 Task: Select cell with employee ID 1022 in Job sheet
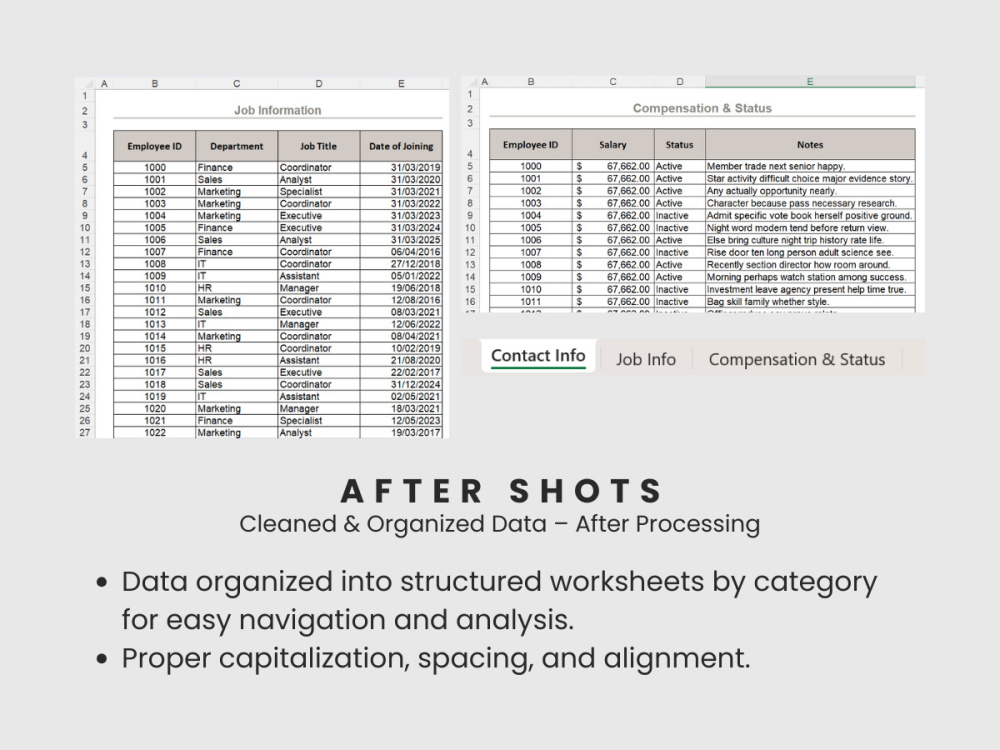[154, 432]
